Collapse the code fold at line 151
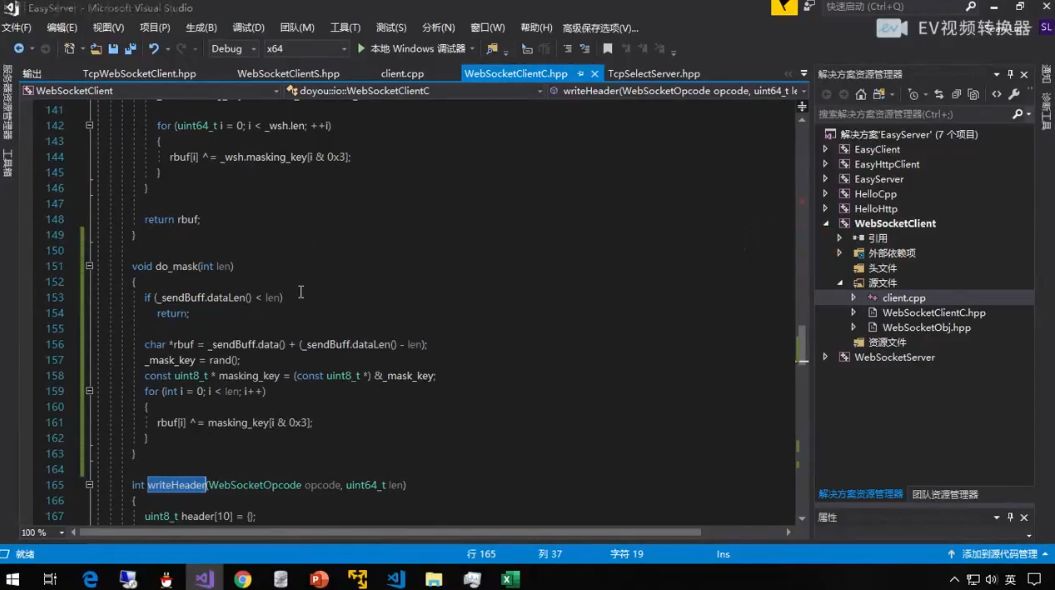Viewport: 1055px width, 590px height. click(89, 266)
